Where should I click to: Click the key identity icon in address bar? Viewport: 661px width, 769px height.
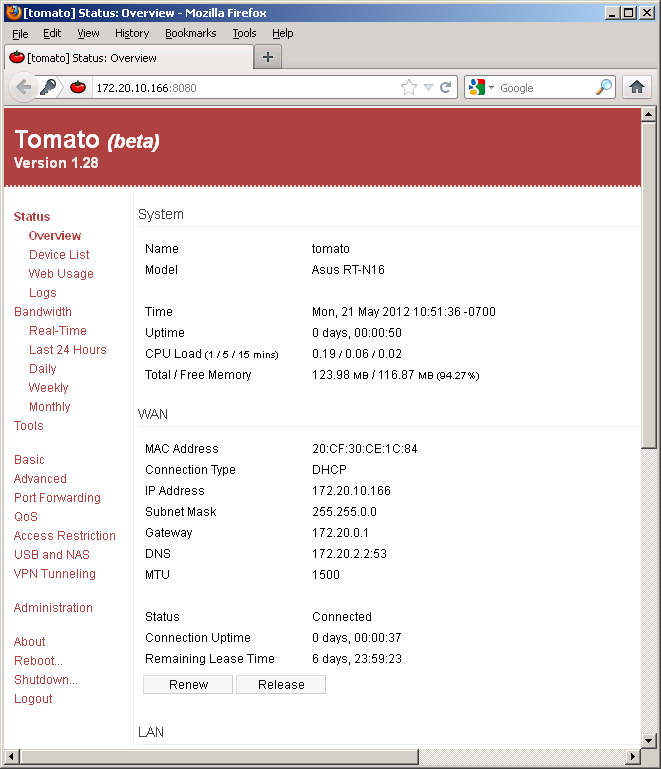[49, 87]
